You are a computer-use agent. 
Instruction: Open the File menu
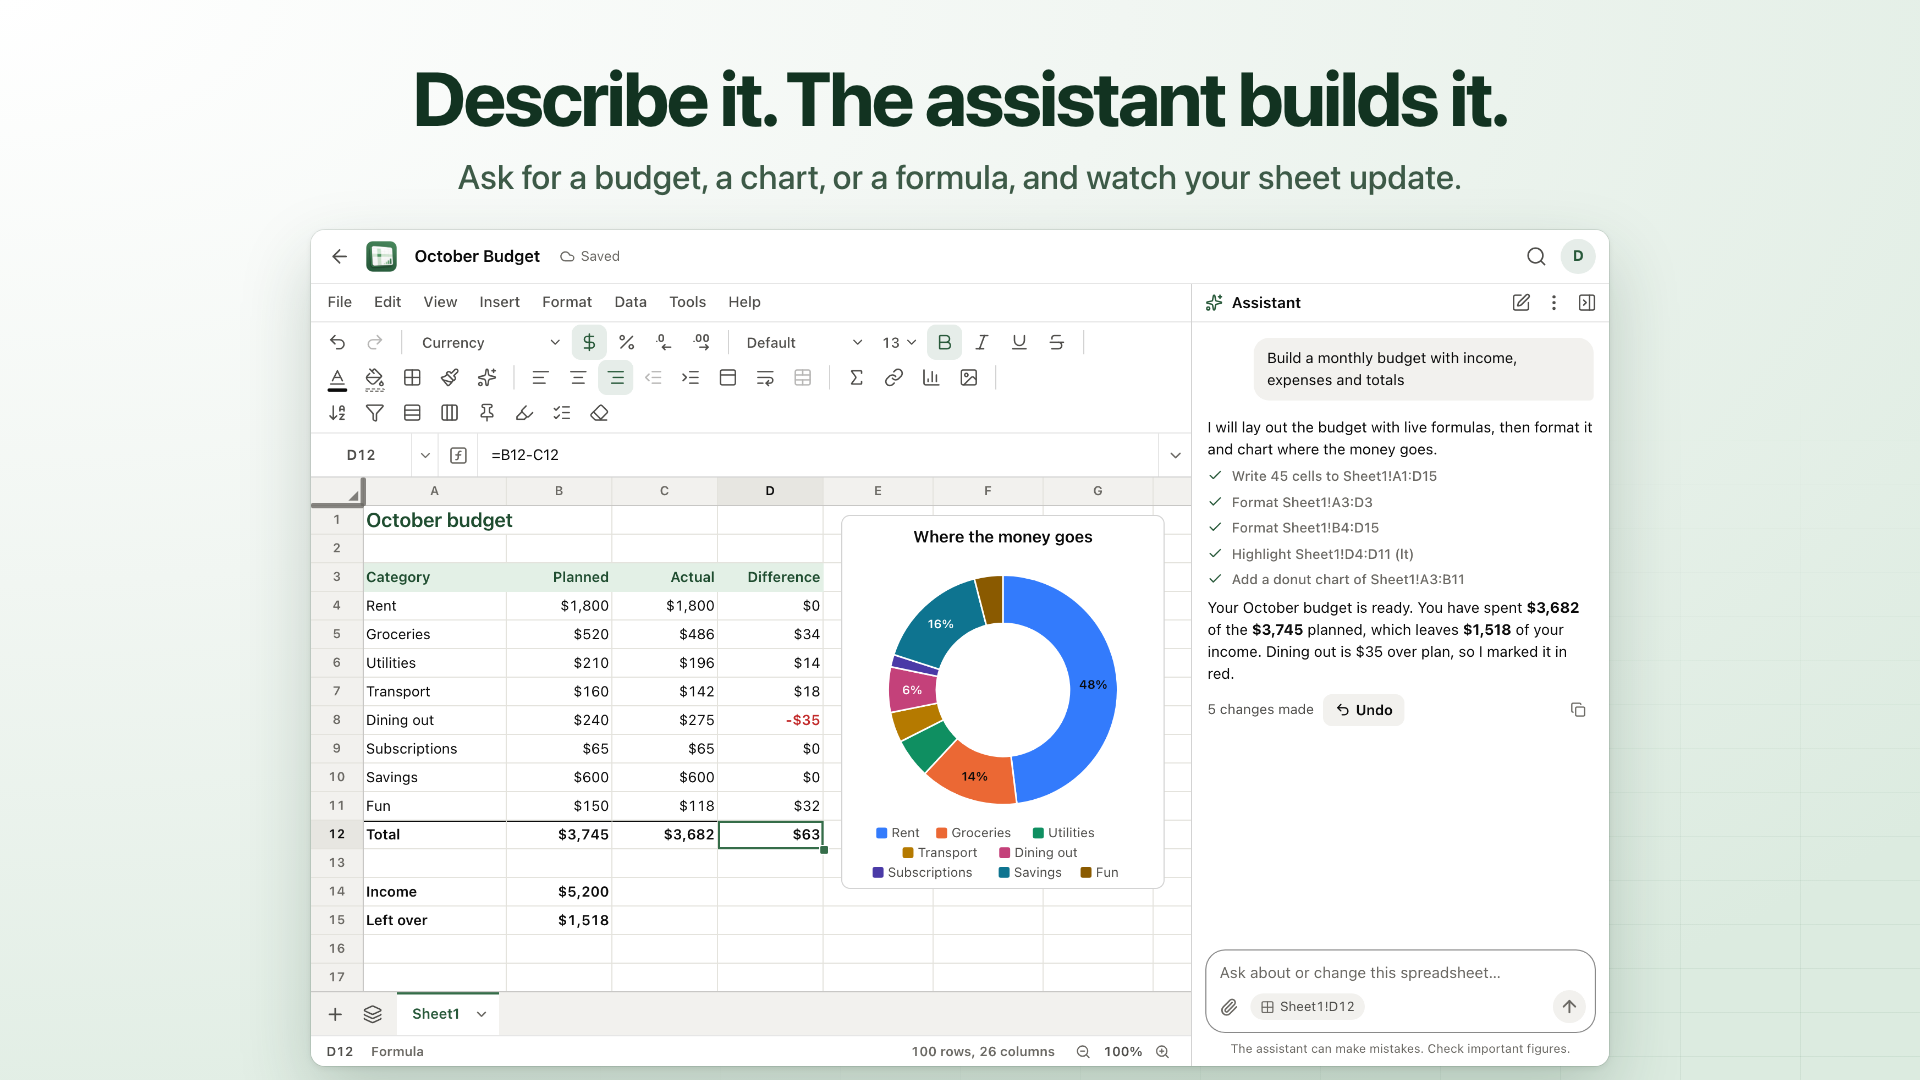[340, 302]
